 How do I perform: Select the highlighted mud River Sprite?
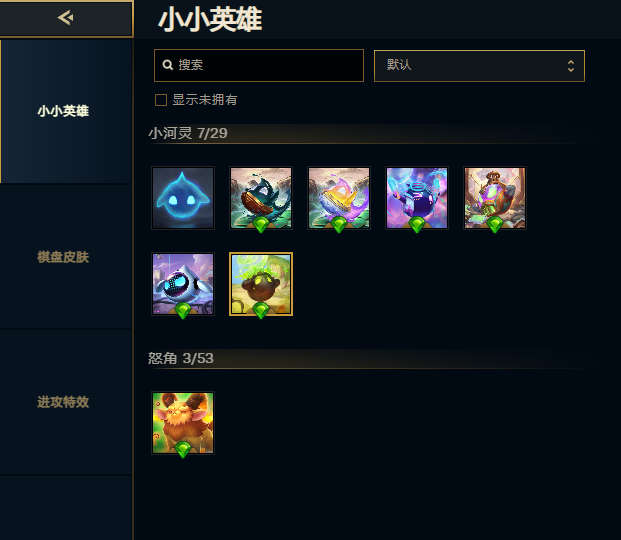tap(261, 284)
